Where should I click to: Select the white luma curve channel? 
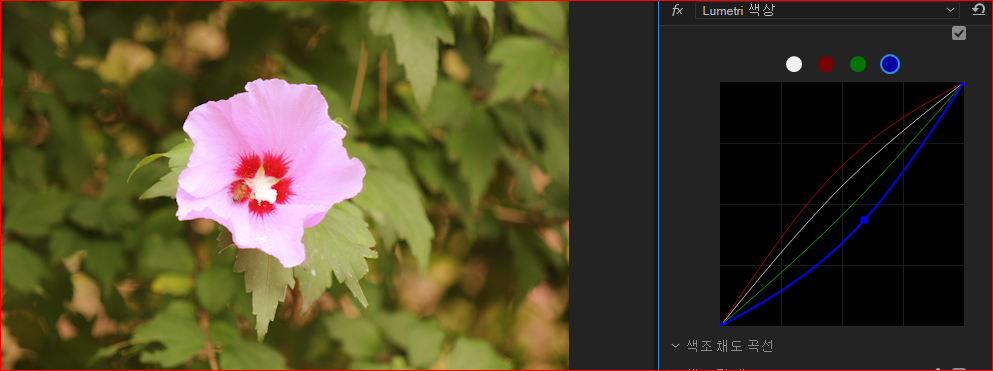point(794,64)
